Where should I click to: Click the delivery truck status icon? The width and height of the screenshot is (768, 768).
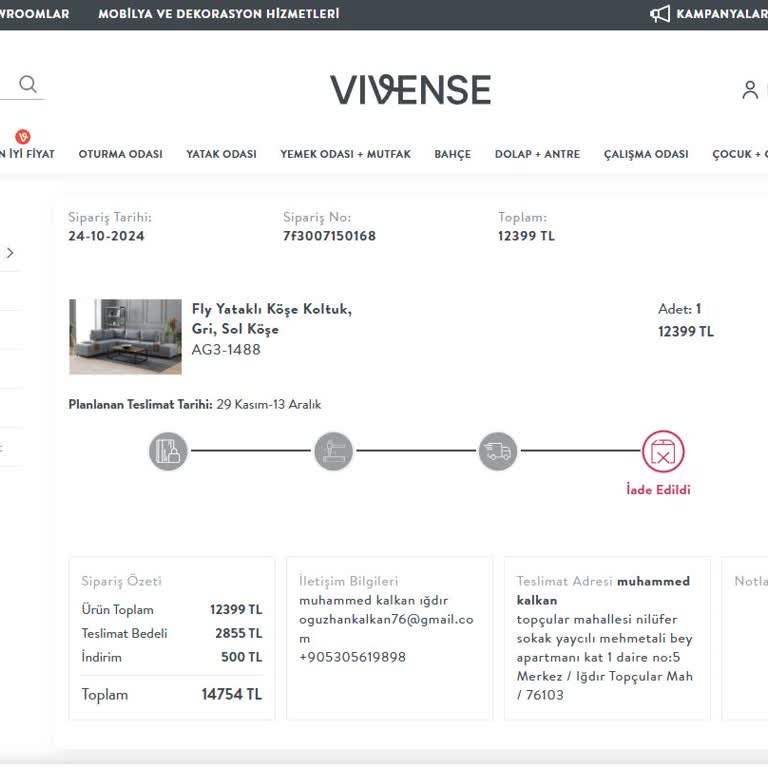click(x=498, y=451)
